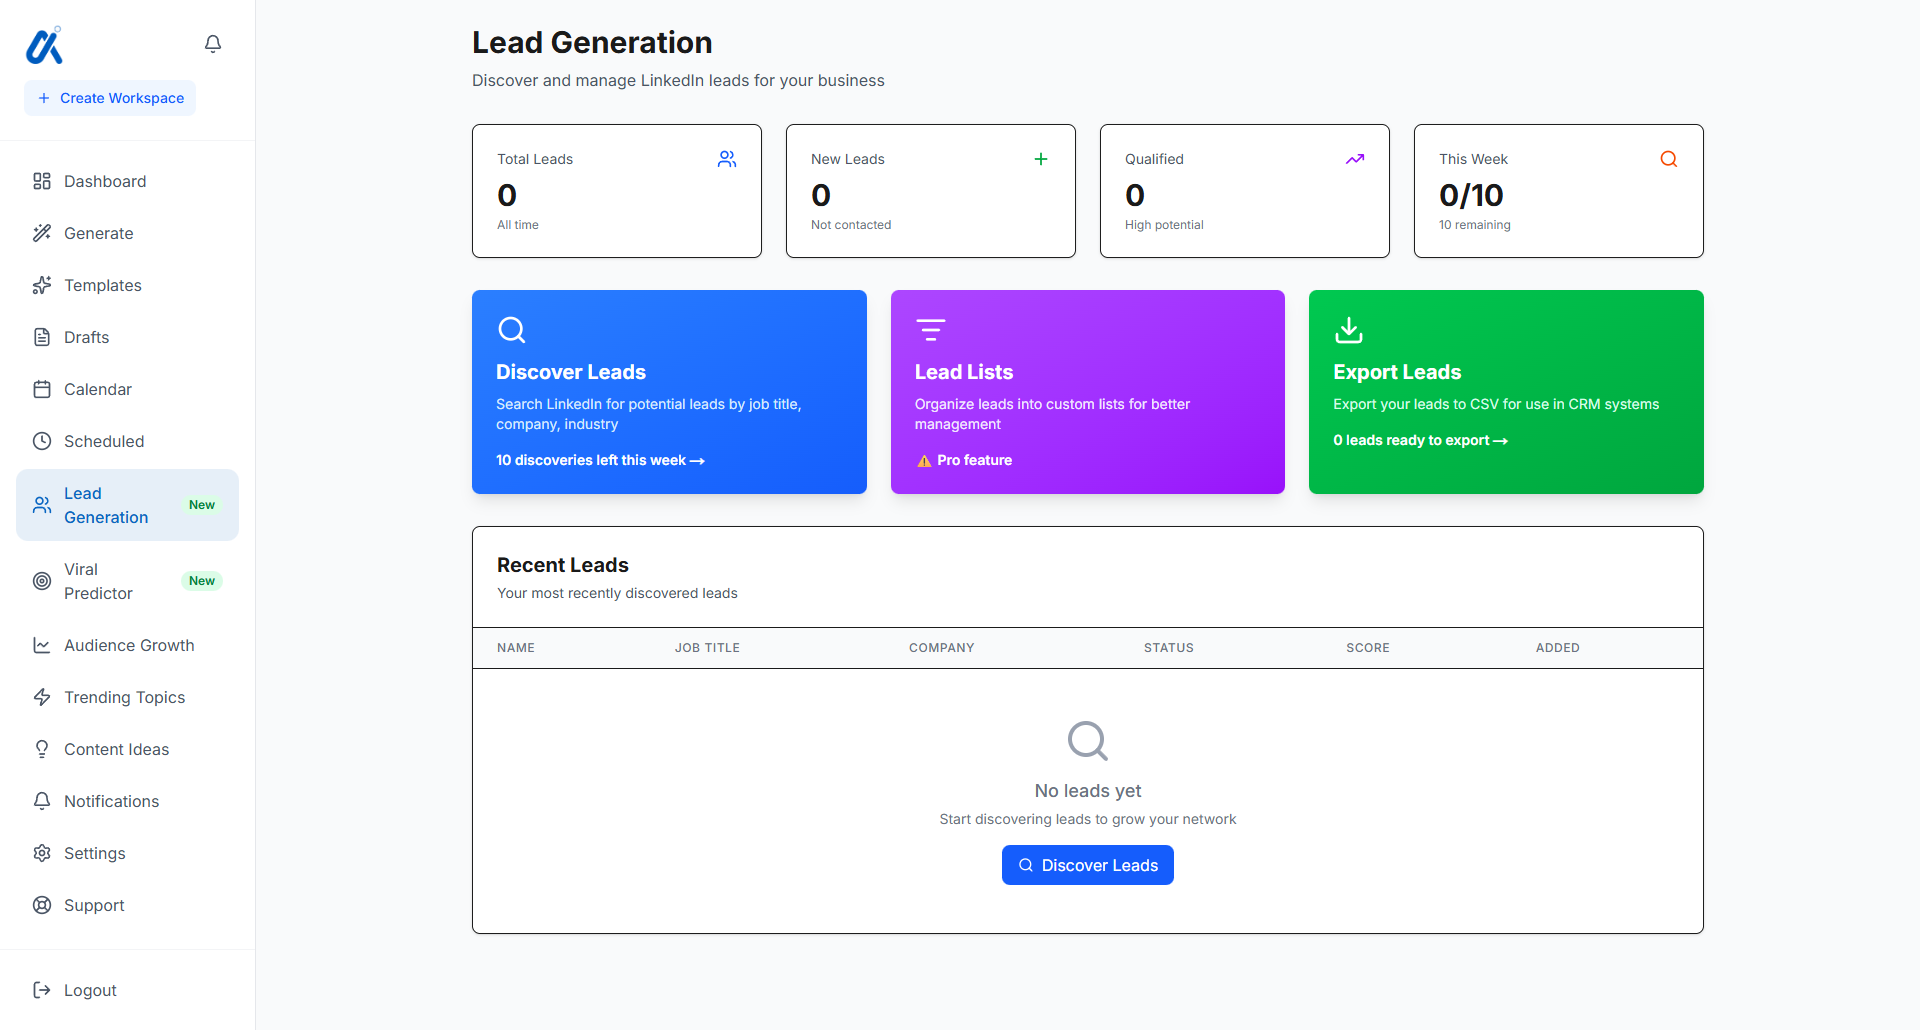
Task: Click the Audience Growth chart icon
Action: point(42,645)
